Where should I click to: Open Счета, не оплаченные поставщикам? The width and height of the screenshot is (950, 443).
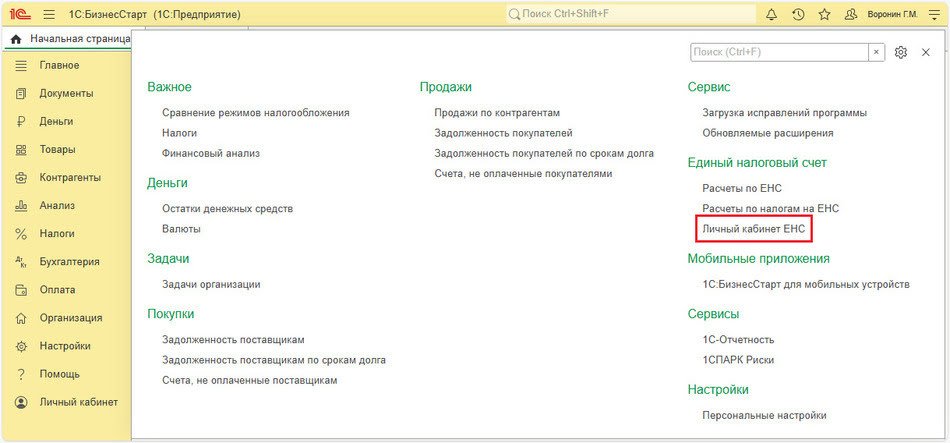point(250,381)
